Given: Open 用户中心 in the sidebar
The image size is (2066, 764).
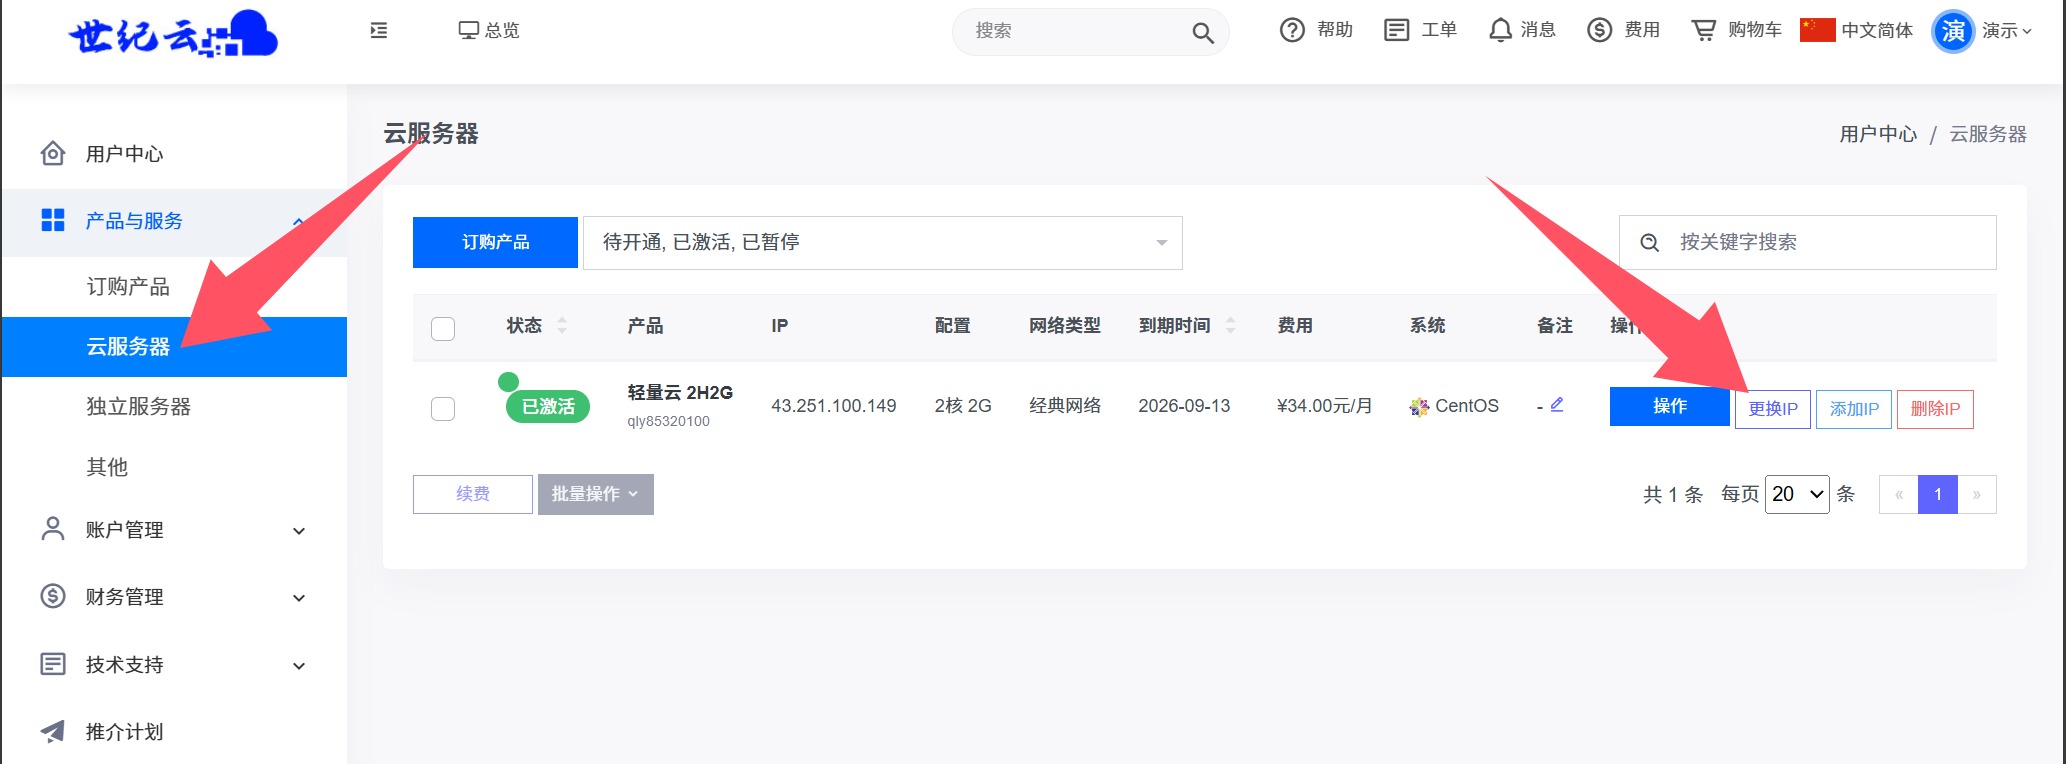Looking at the screenshot, I should pos(124,154).
